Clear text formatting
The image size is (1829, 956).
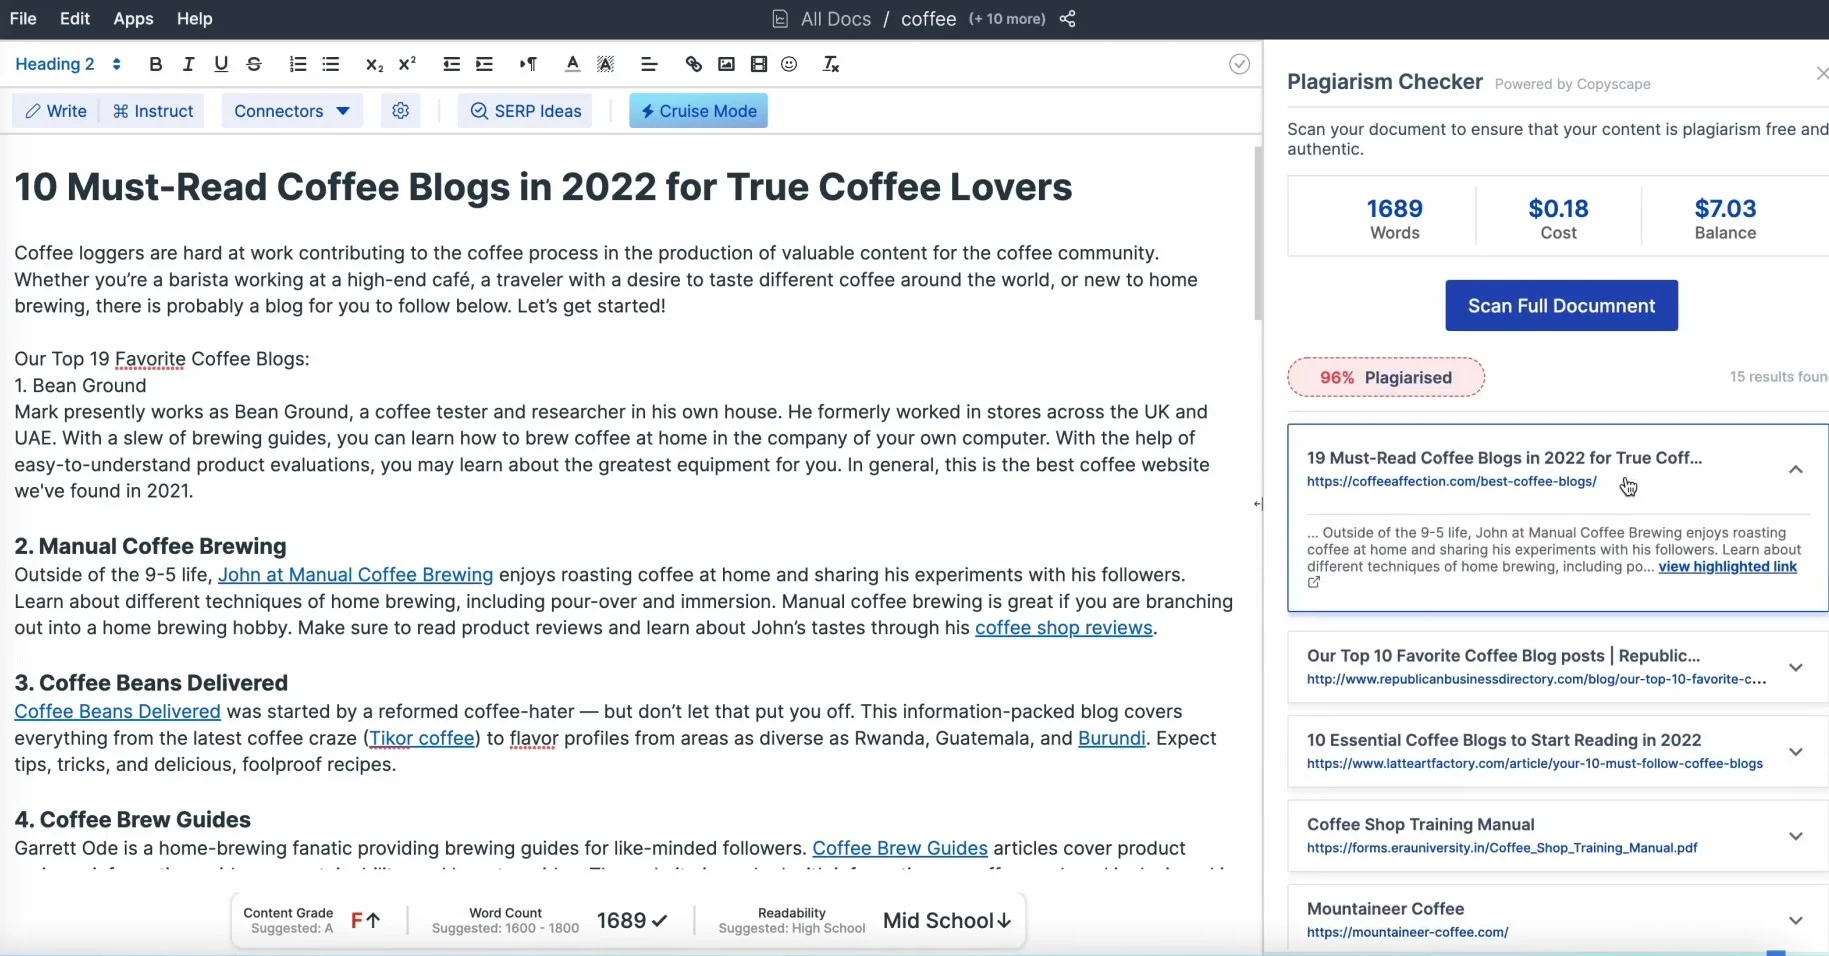pyautogui.click(x=830, y=64)
